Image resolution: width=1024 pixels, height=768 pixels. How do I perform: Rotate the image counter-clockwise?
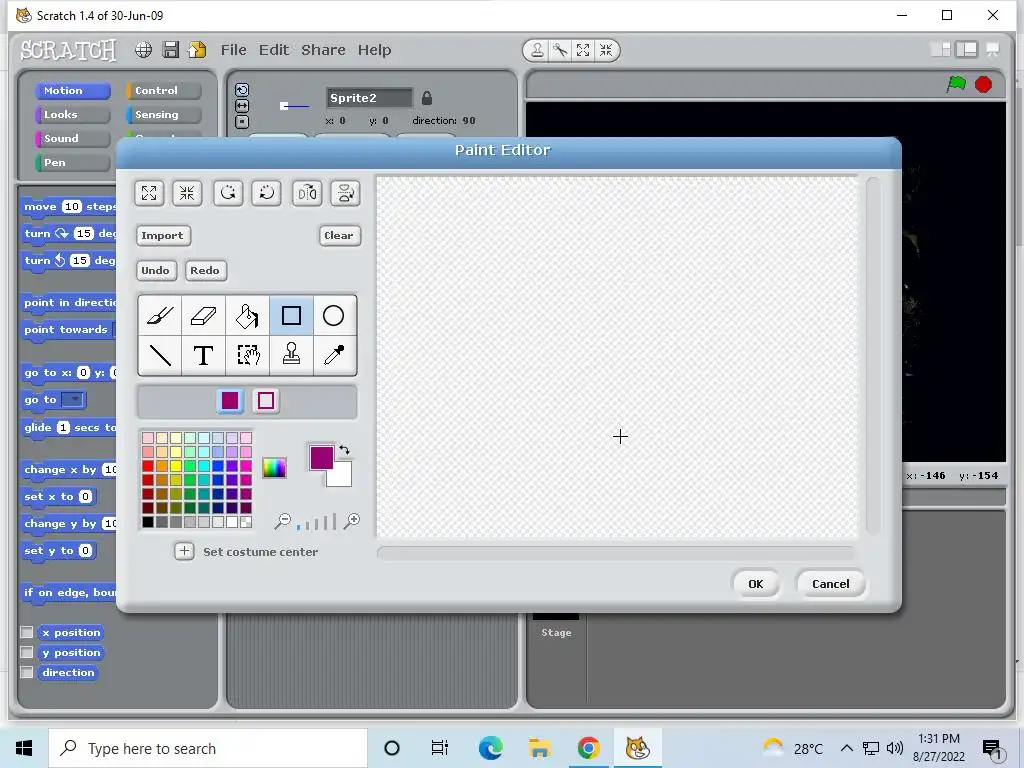point(228,193)
